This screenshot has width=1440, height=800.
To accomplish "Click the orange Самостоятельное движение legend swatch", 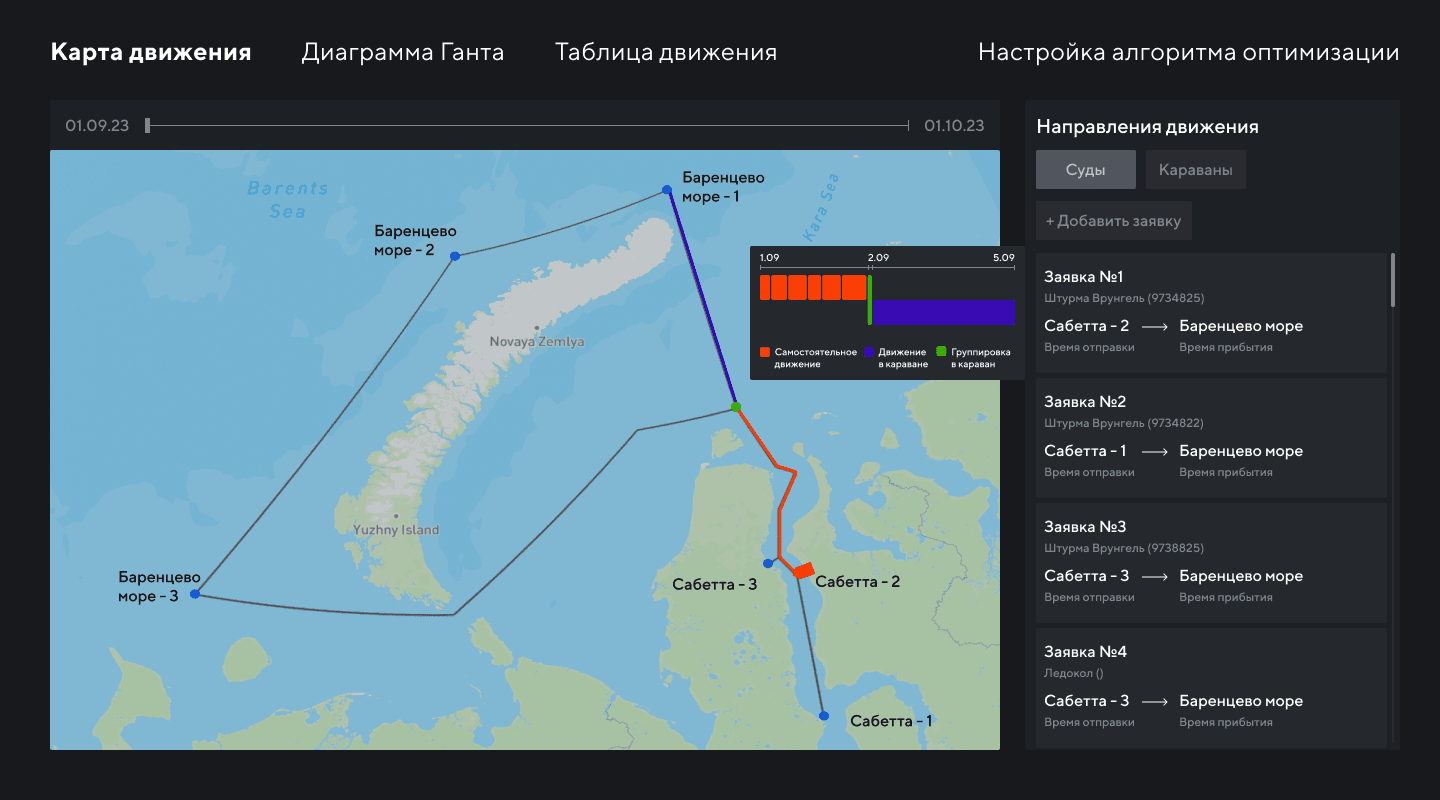I will (765, 352).
